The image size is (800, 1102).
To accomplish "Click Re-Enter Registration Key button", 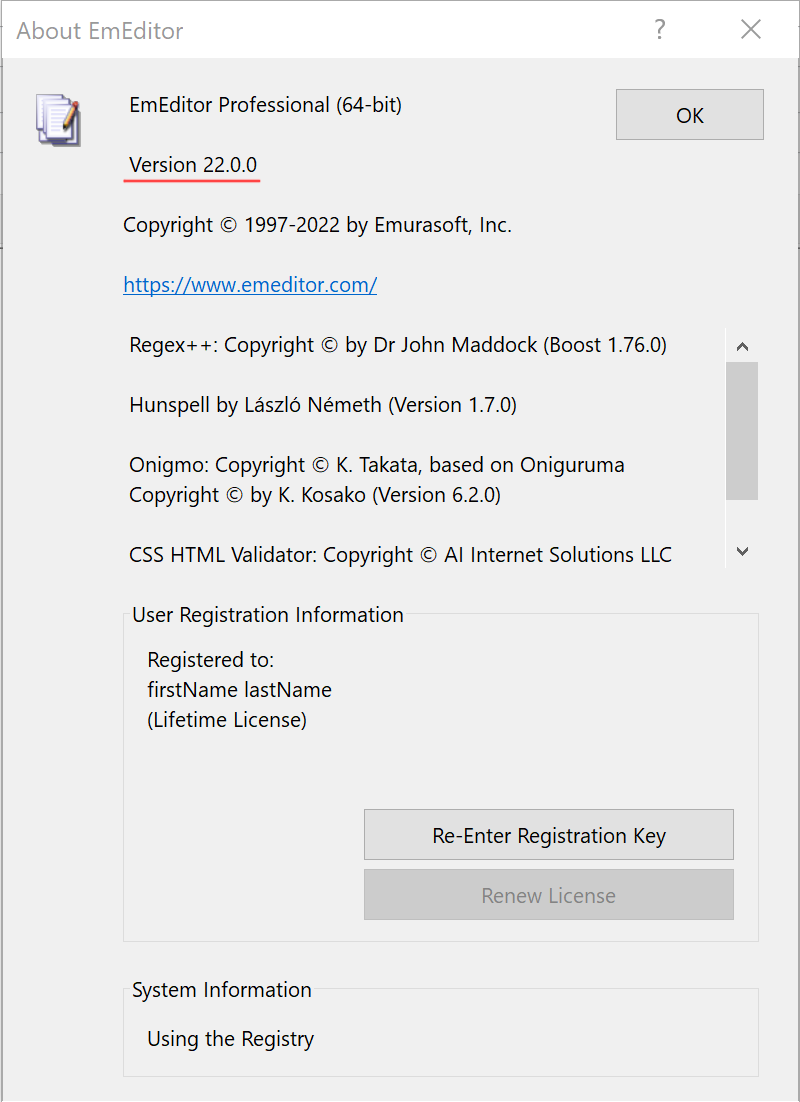I will 548,835.
